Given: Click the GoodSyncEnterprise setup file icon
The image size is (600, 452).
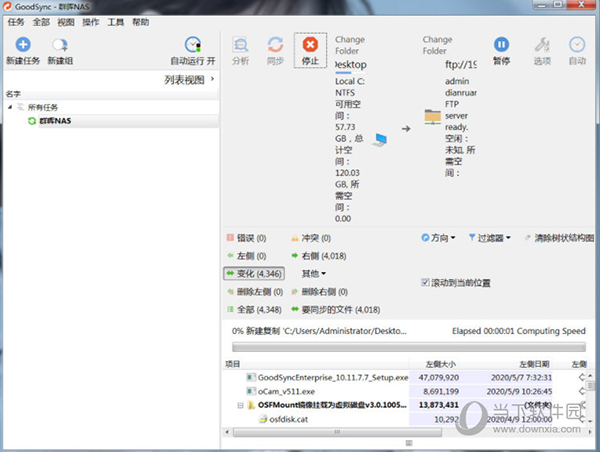Looking at the screenshot, I should 251,377.
